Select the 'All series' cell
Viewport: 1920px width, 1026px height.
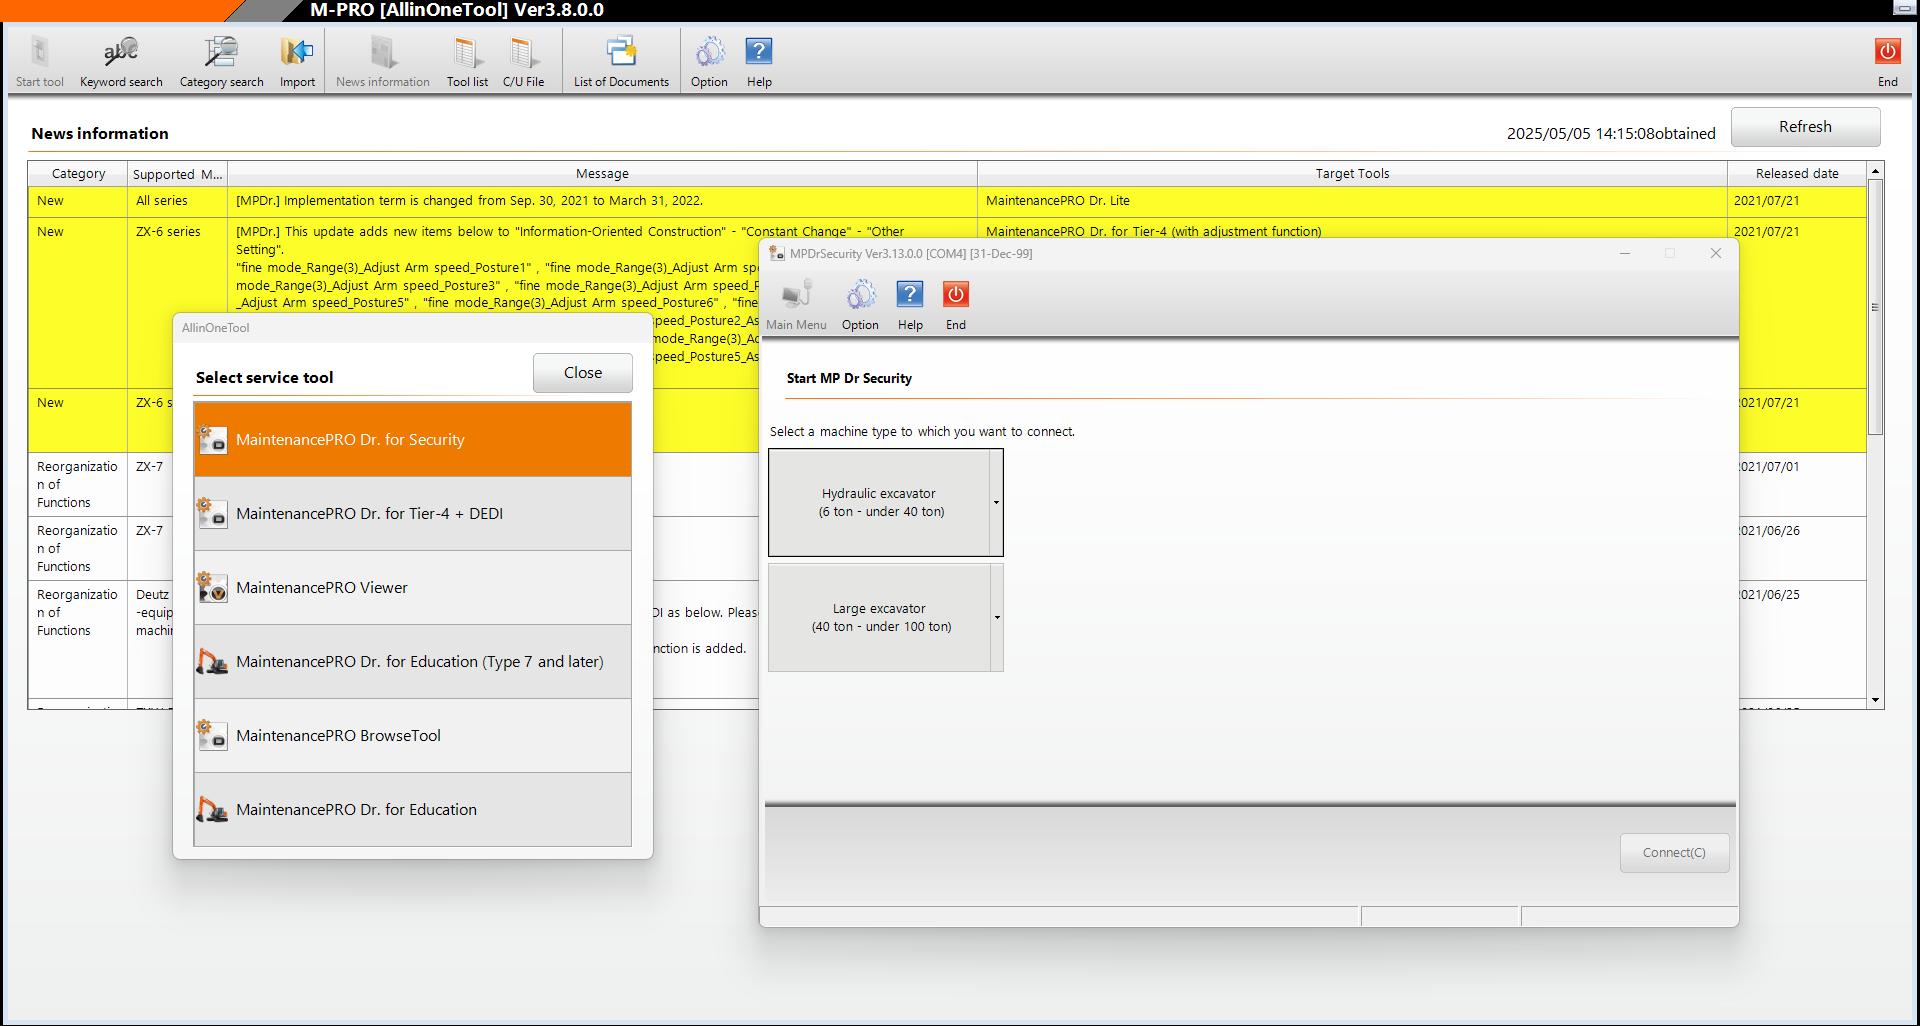pos(177,200)
